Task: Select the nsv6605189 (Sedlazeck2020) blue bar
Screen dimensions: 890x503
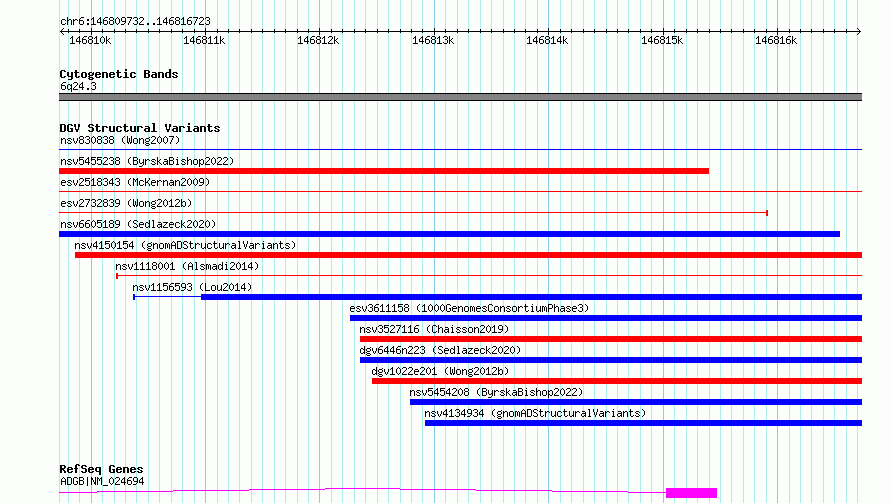Action: (x=450, y=234)
